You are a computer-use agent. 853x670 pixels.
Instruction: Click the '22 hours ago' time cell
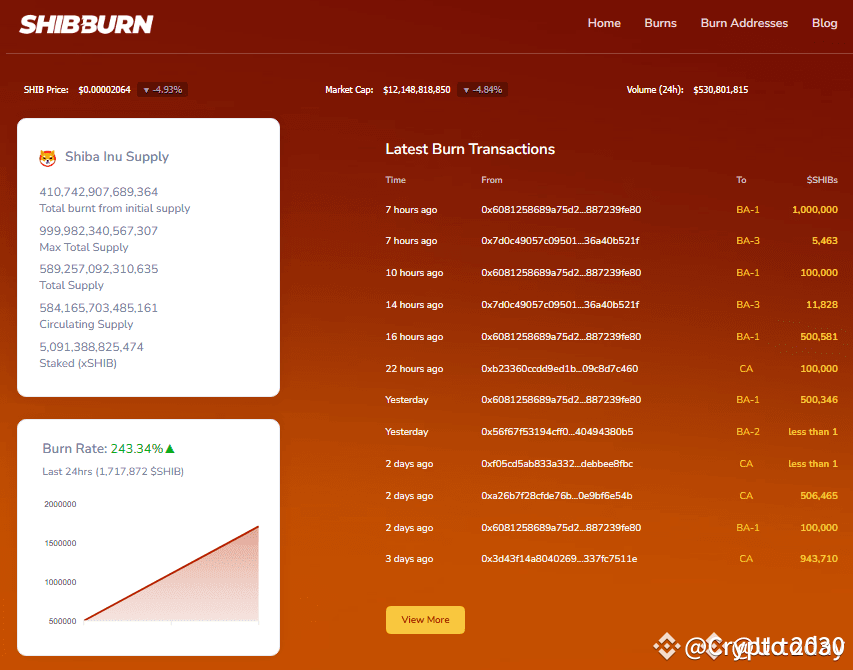pyautogui.click(x=414, y=369)
